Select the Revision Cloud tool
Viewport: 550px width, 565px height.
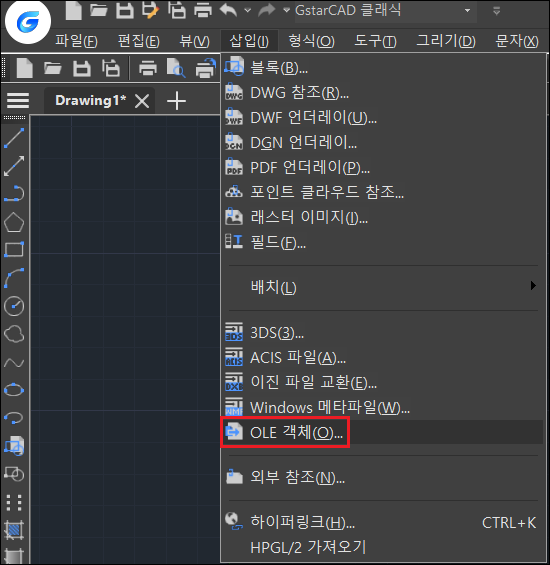click(14, 334)
